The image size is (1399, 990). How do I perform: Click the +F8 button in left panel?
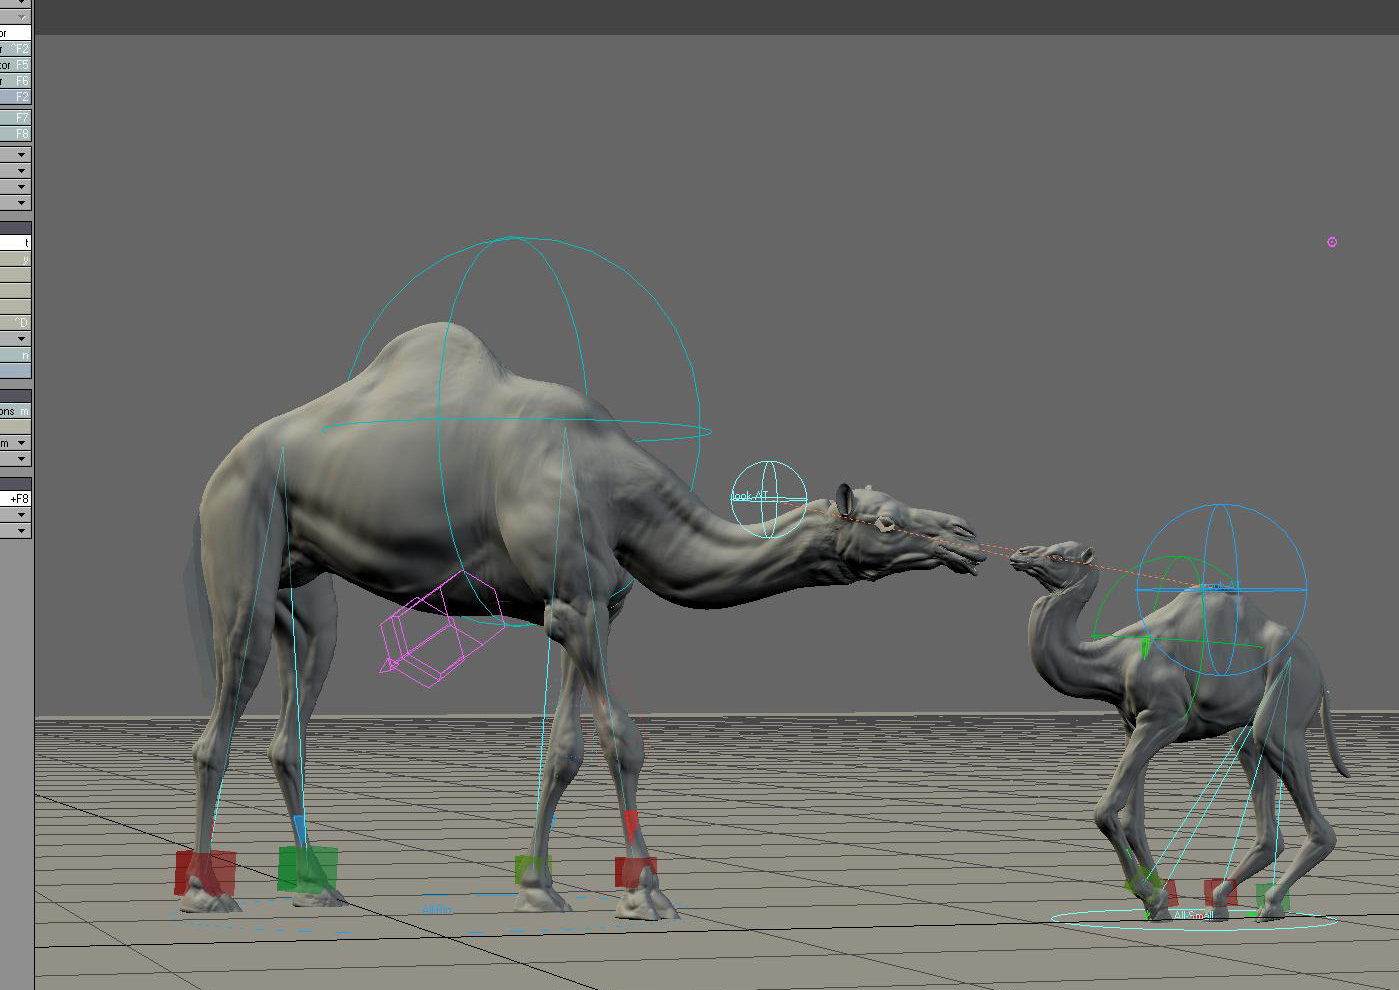coord(15,498)
